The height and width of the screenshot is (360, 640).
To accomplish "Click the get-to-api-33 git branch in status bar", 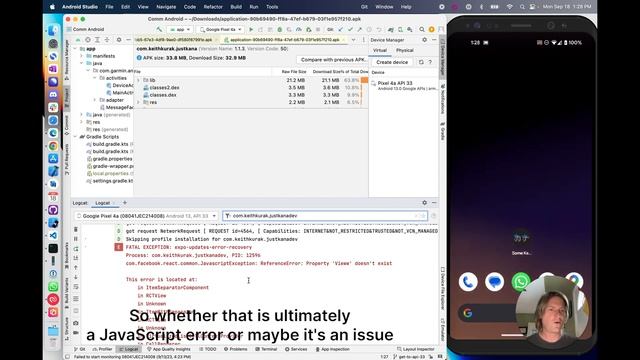I will [409, 357].
